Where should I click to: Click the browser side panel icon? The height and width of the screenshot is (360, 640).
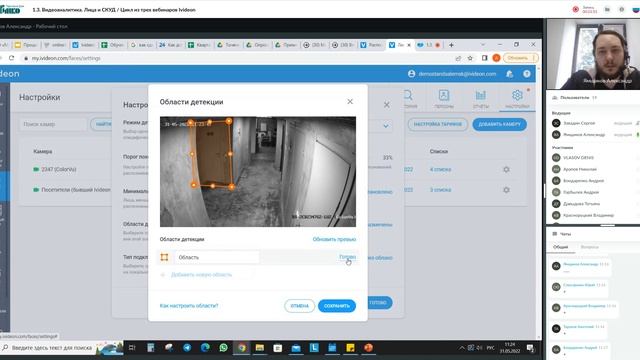click(484, 58)
